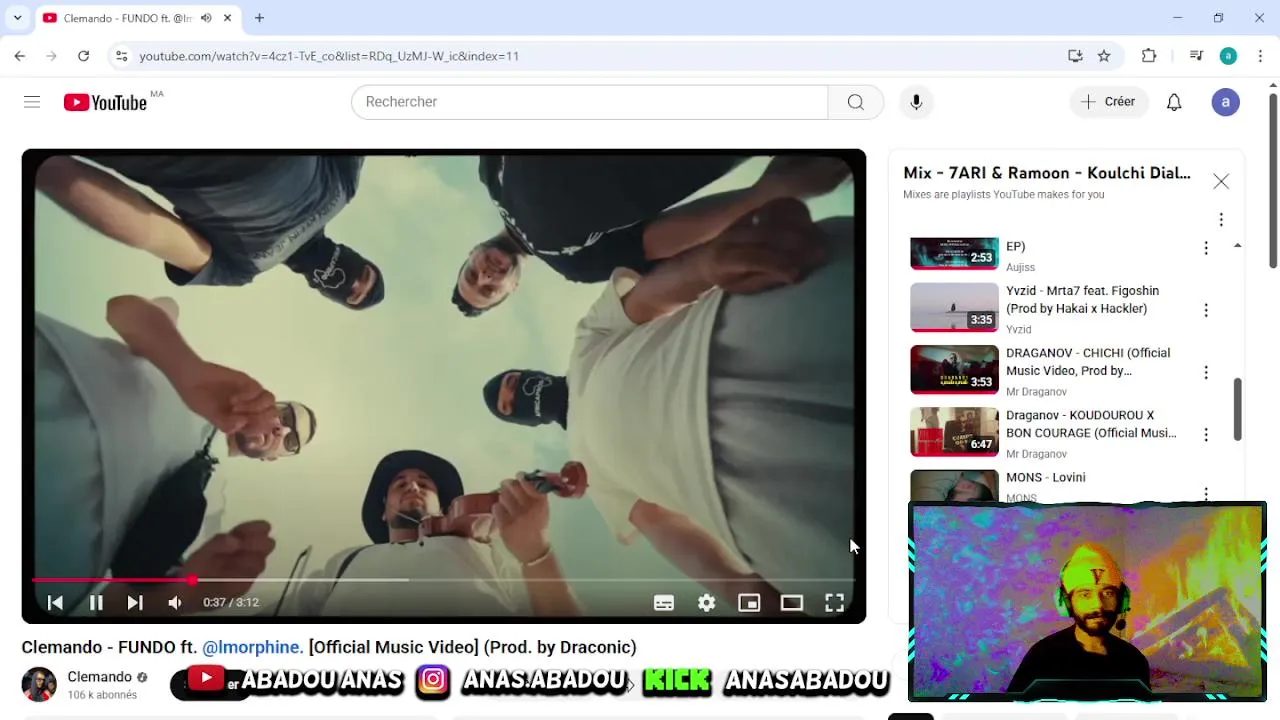1280x720 pixels.
Task: Toggle theater mode
Action: pos(792,602)
